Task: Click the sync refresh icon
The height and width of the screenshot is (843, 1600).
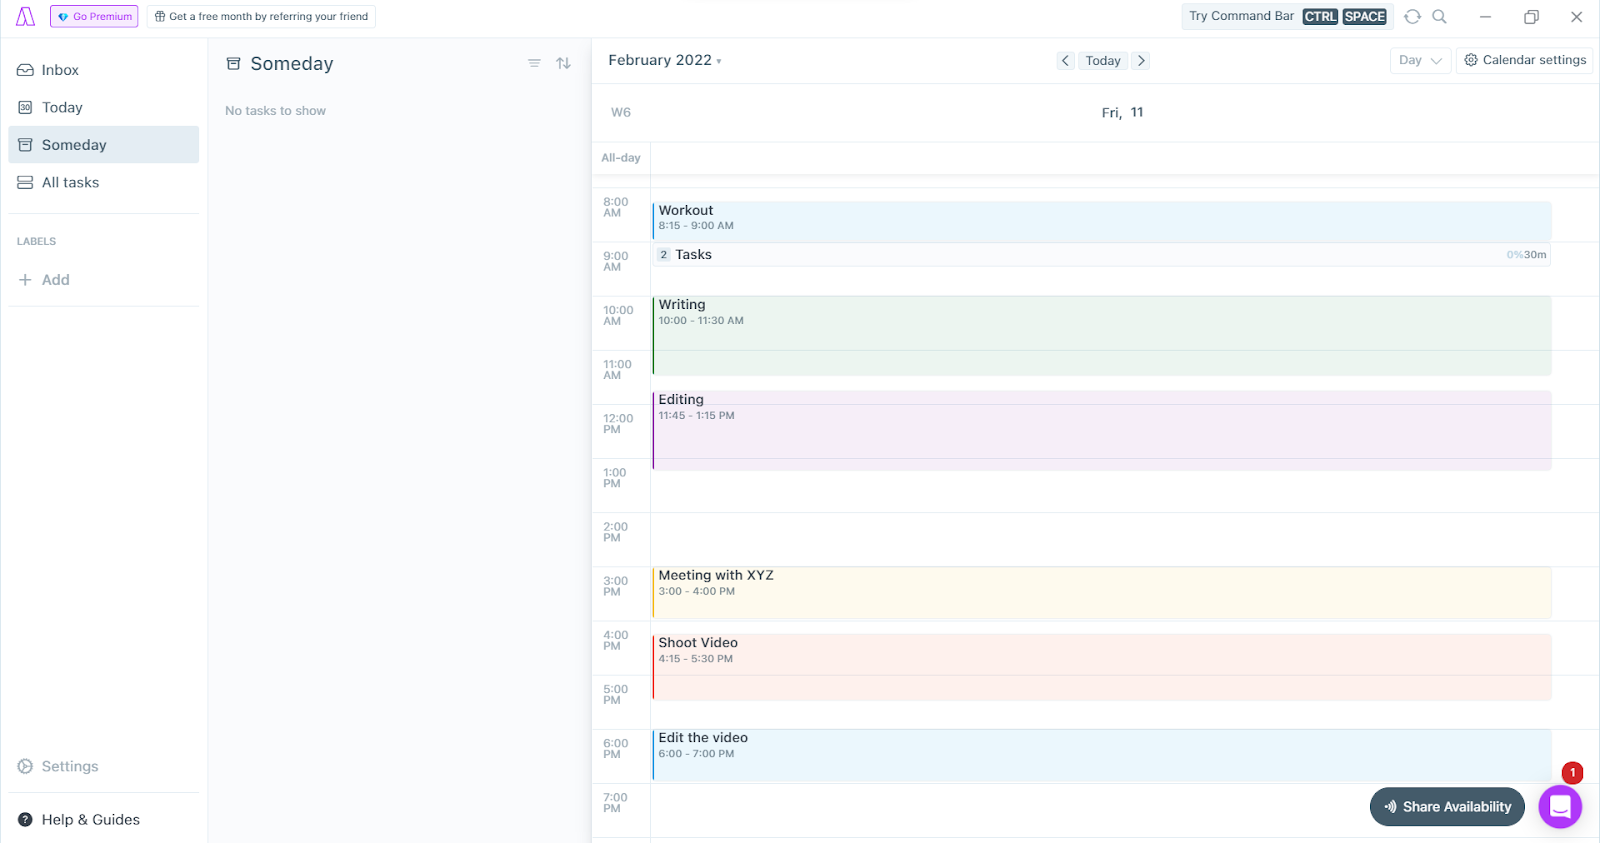Action: click(1412, 17)
